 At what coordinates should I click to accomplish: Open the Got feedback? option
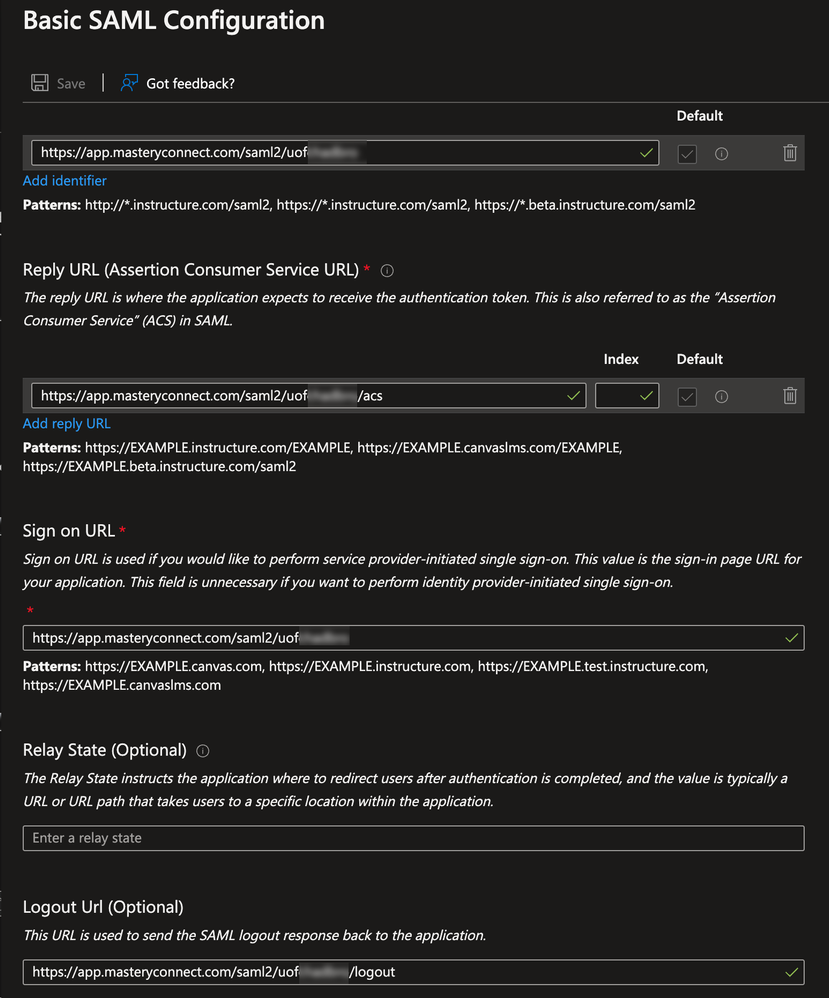pos(190,83)
